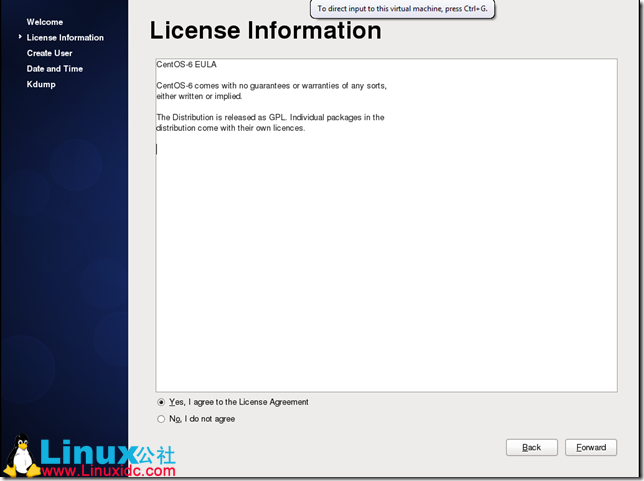Click the 'CentOS-6 EULA' heading line
Image resolution: width=644 pixels, height=481 pixels.
[186, 64]
